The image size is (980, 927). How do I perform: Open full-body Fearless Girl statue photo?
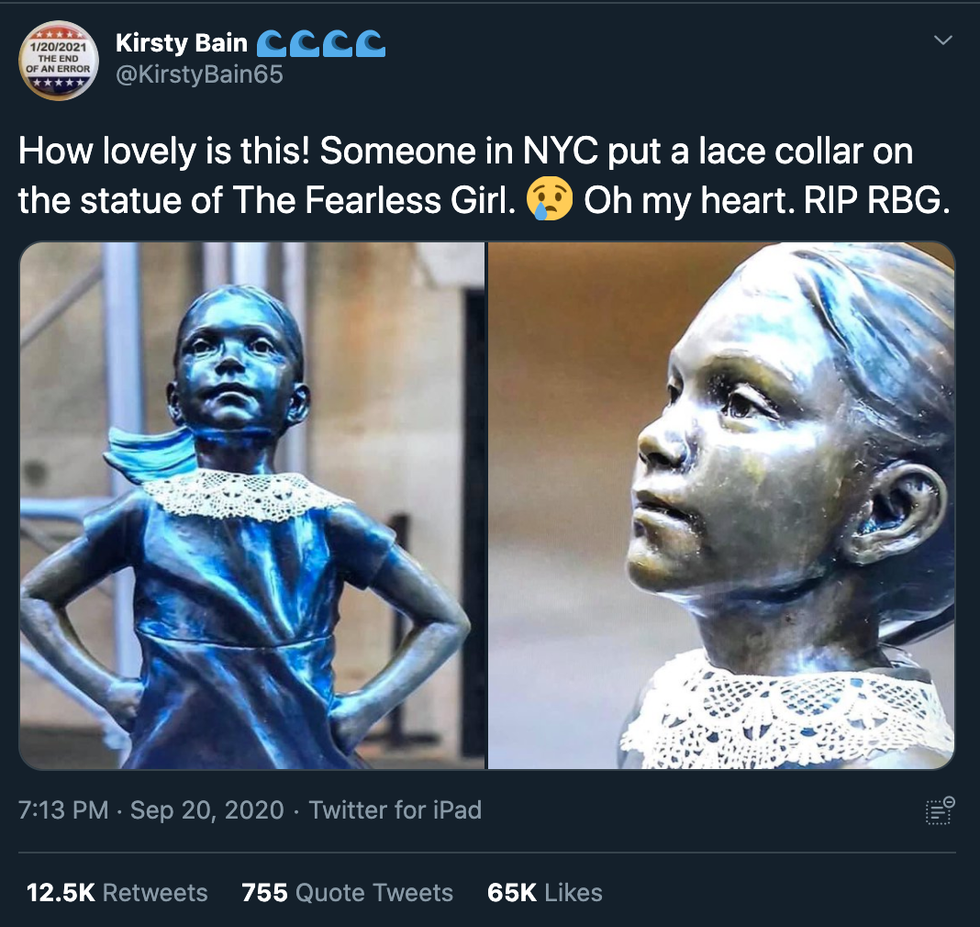pos(252,505)
